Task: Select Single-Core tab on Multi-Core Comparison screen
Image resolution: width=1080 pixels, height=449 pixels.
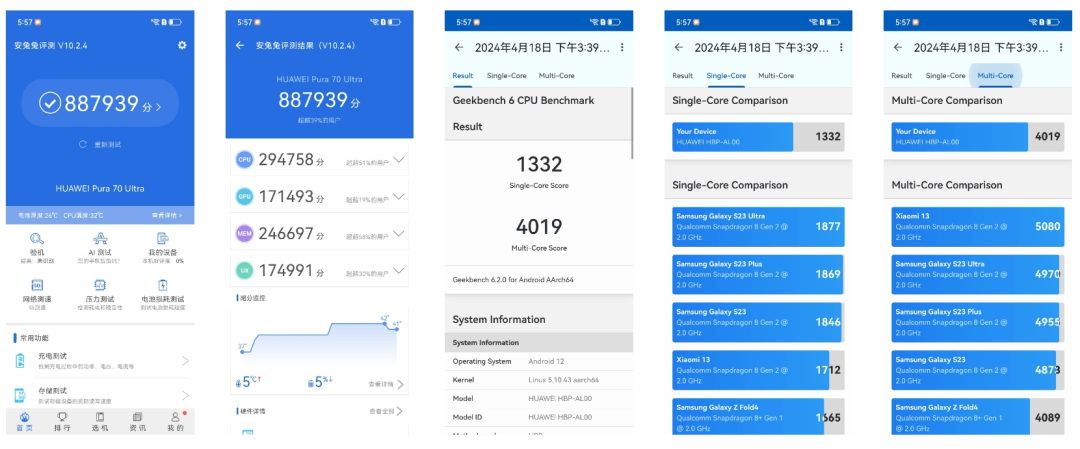Action: [946, 76]
